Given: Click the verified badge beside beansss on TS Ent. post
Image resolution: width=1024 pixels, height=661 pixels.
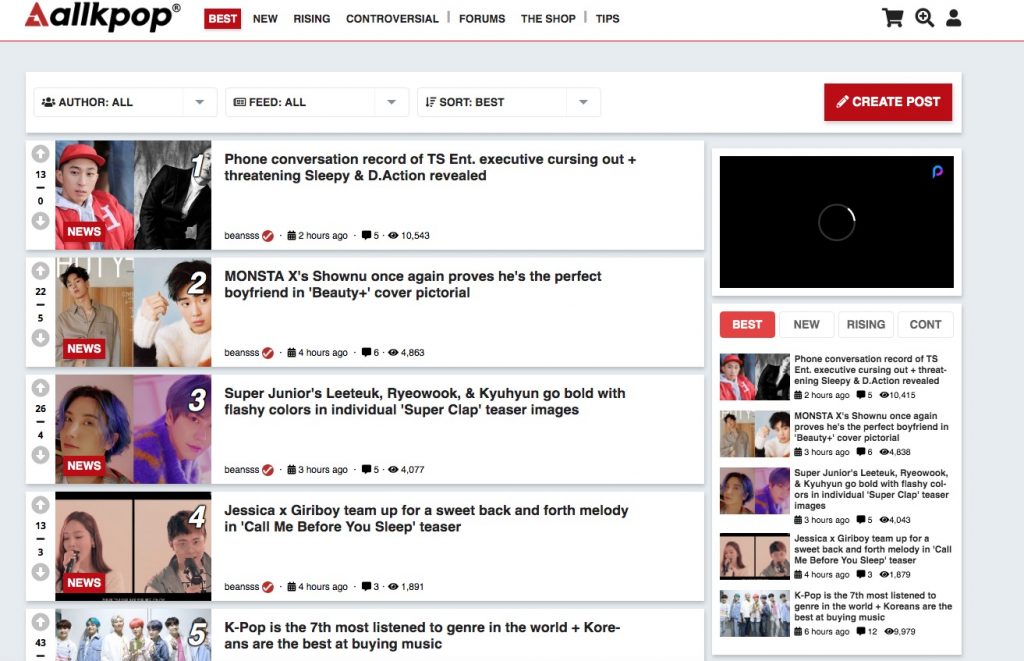Looking at the screenshot, I should point(268,236).
